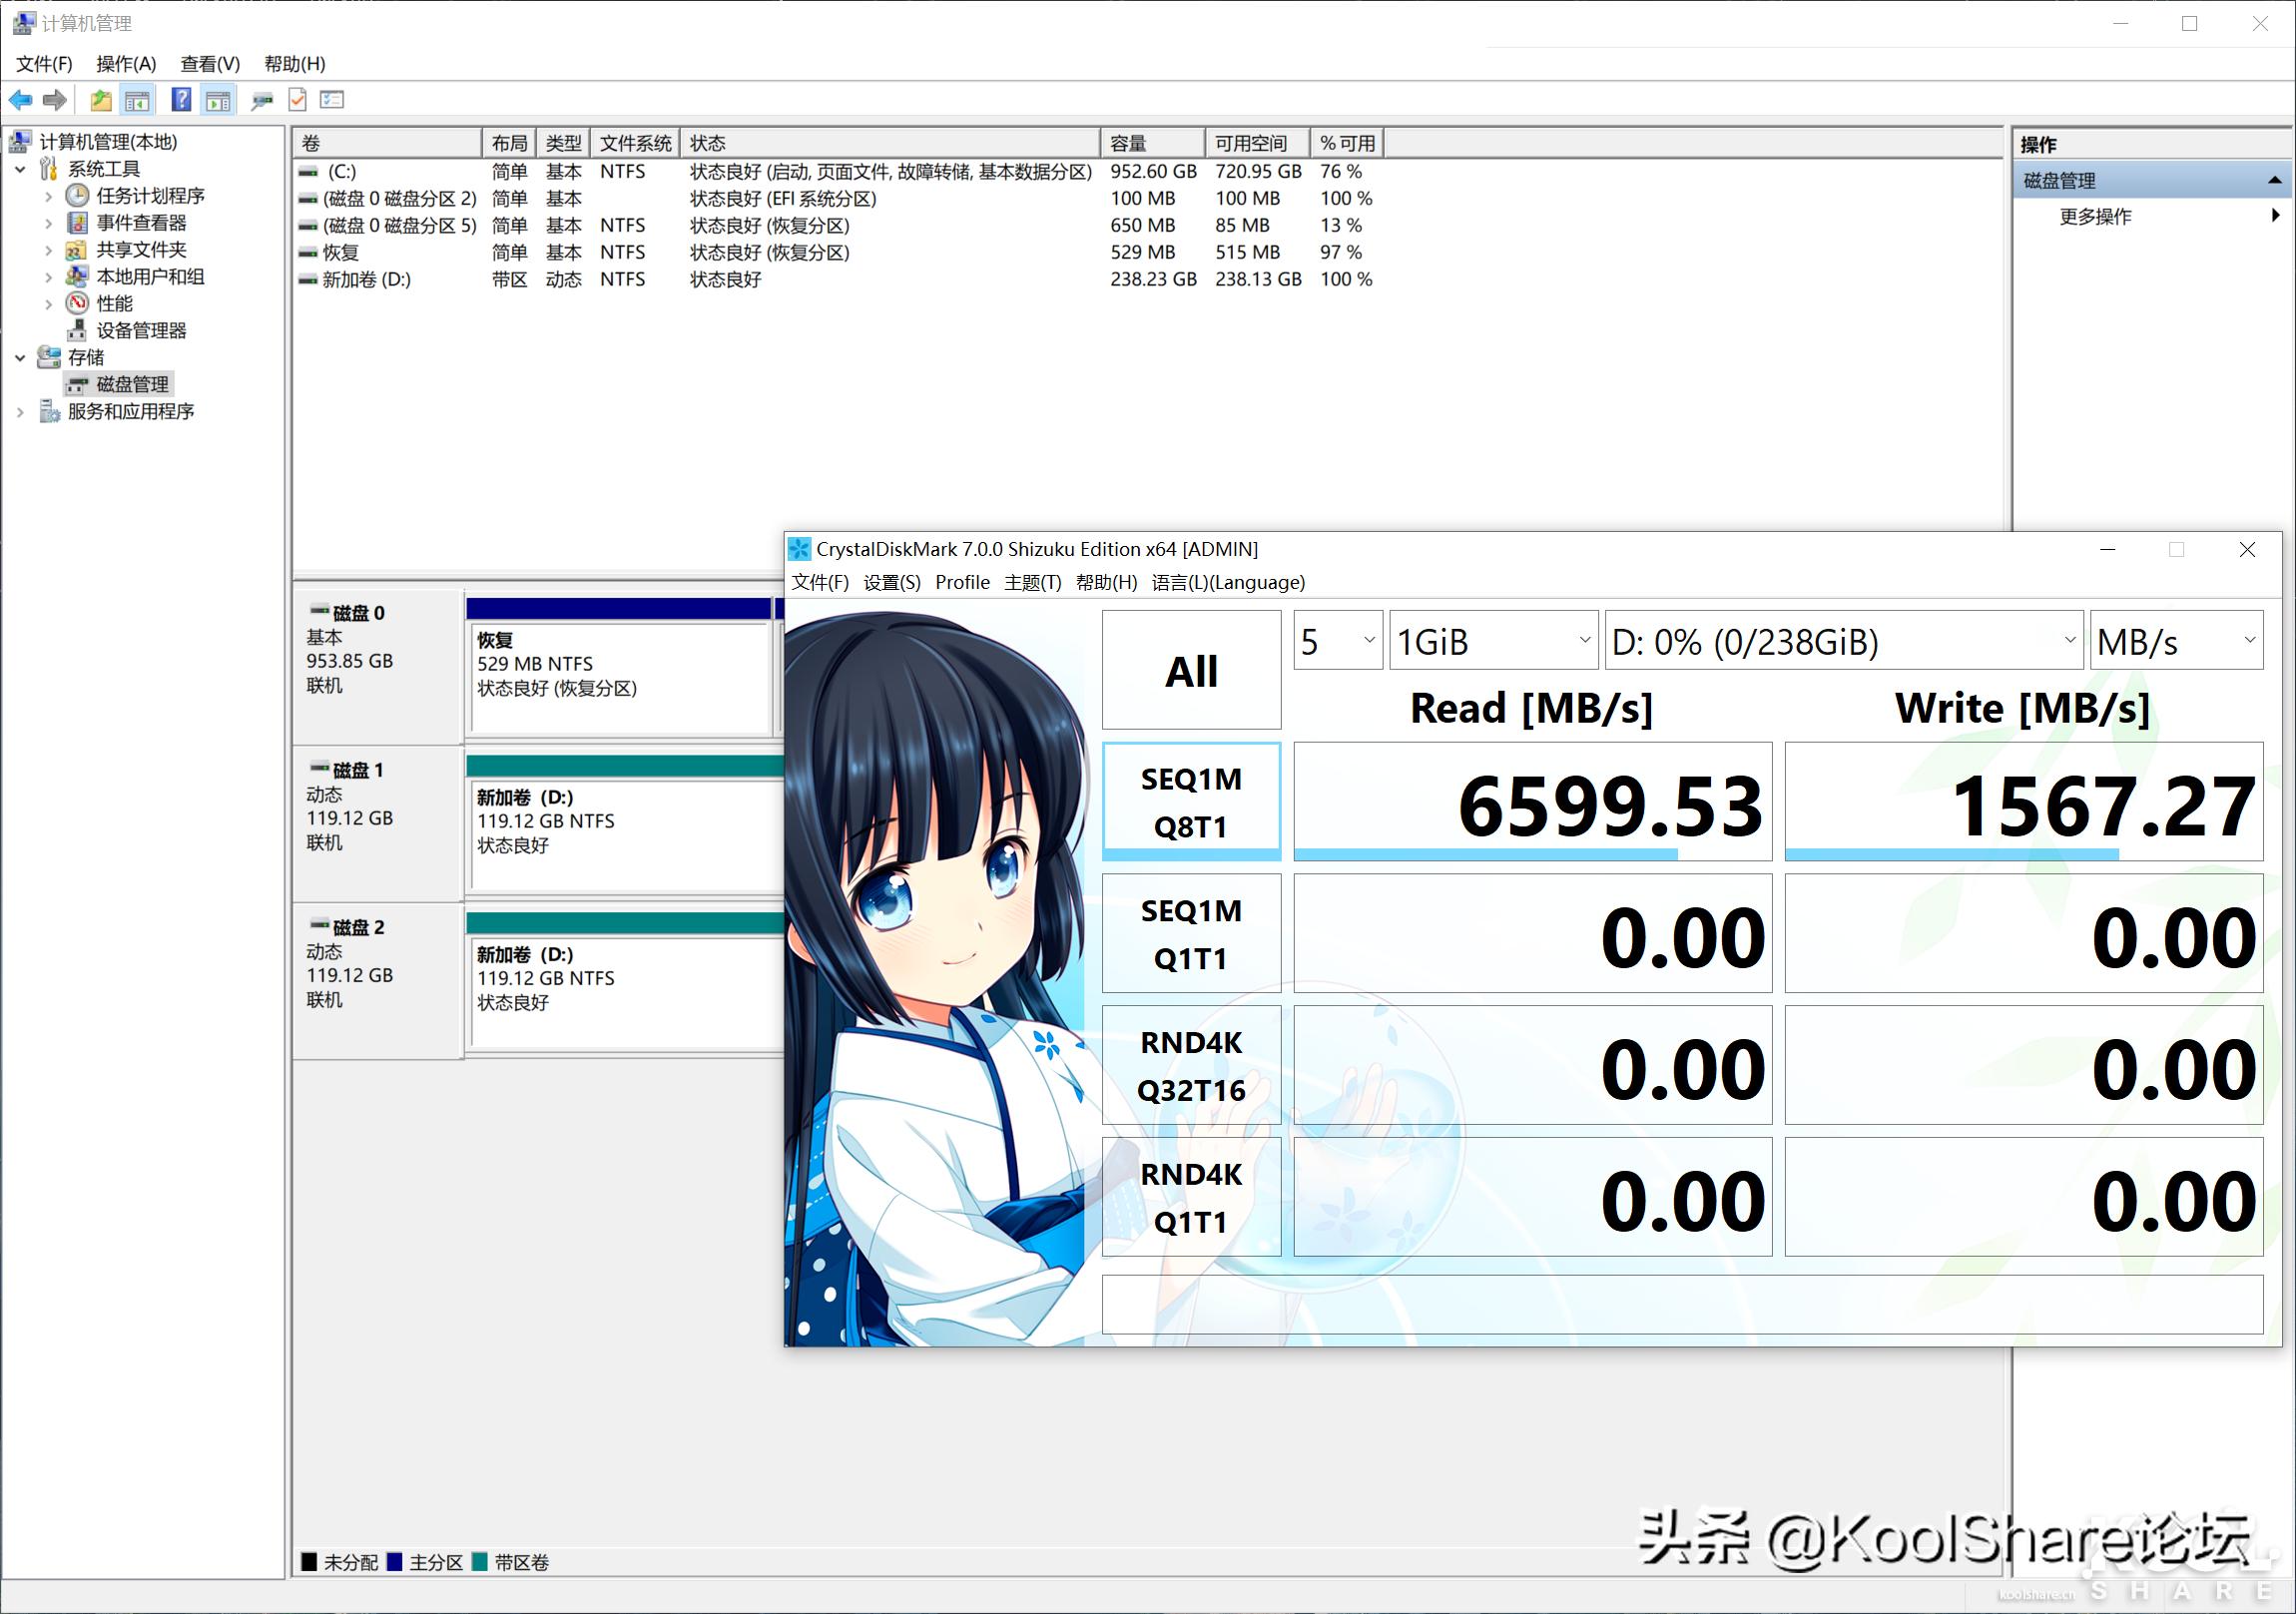Select the SEQ1M Q1T1 test row
The width and height of the screenshot is (2296, 1614).
[x=1190, y=933]
